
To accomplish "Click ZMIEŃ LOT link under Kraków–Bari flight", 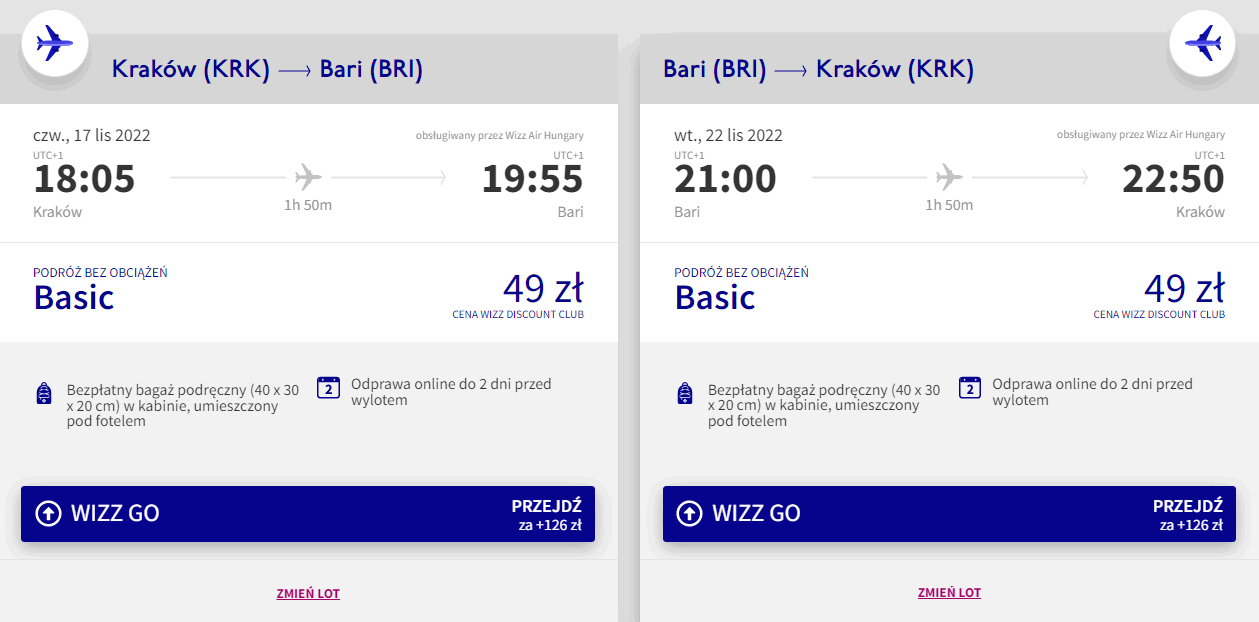I will point(308,594).
